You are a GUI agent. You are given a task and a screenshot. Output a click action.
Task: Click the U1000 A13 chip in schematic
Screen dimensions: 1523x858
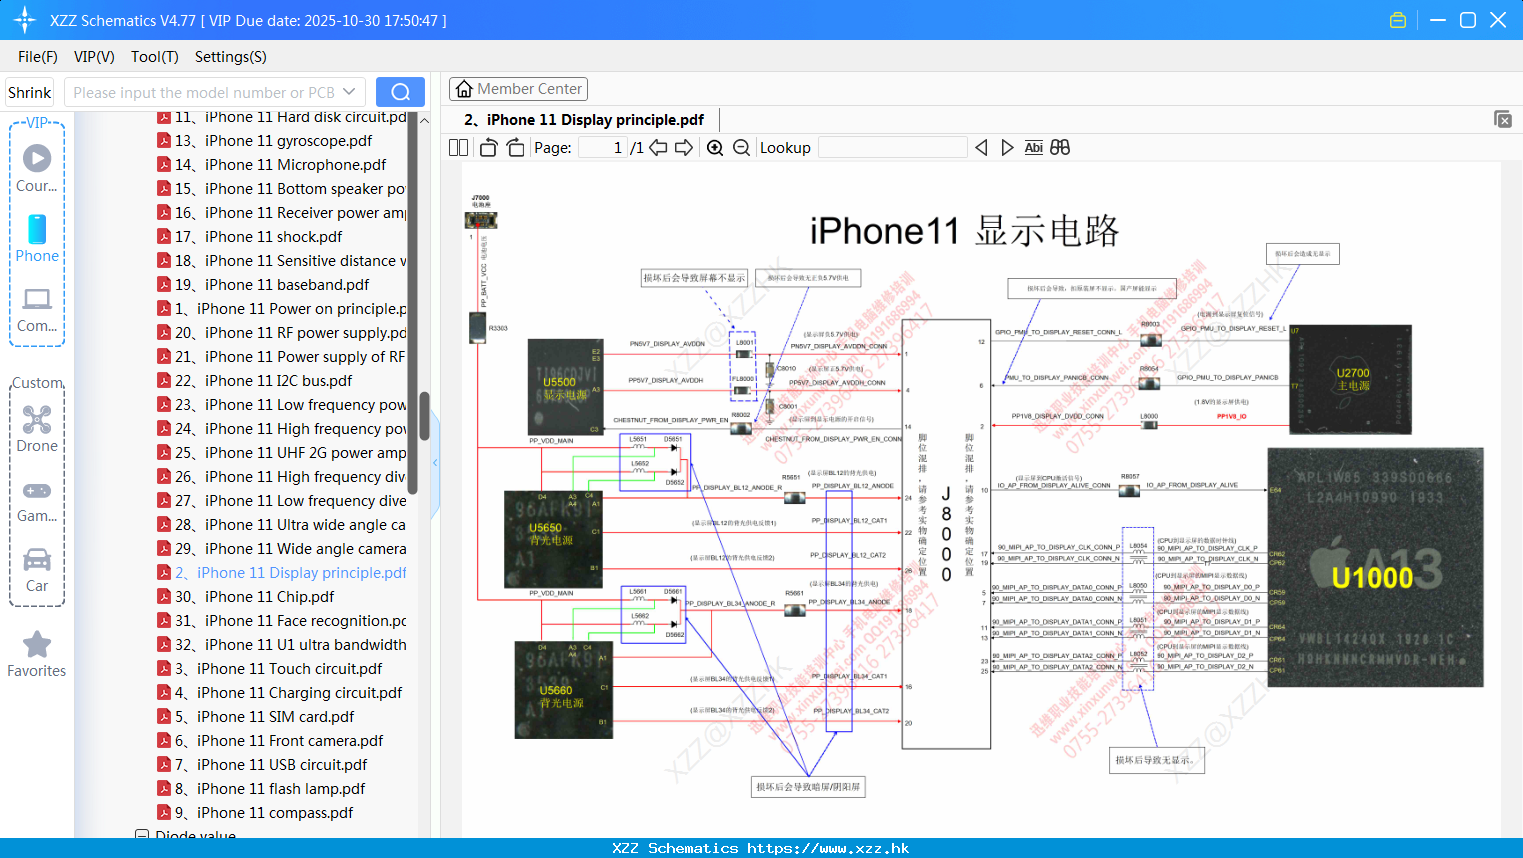click(x=1375, y=568)
